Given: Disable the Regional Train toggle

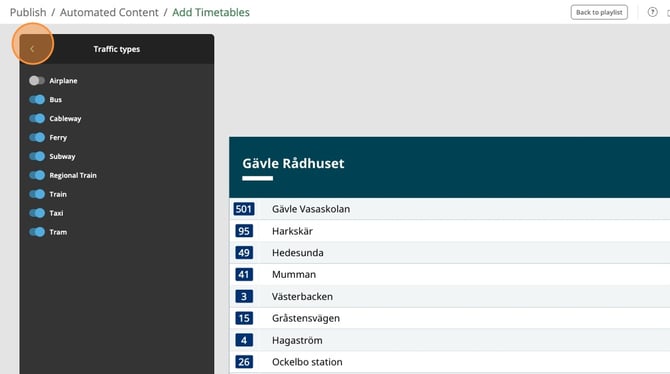Looking at the screenshot, I should pyautogui.click(x=37, y=175).
